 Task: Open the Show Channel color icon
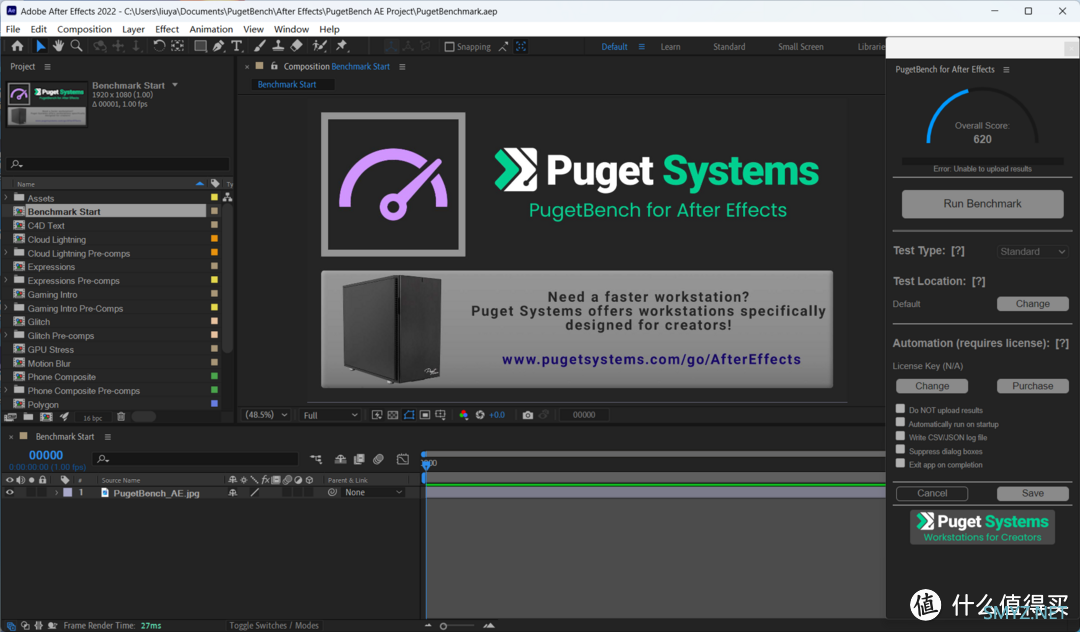click(x=464, y=415)
